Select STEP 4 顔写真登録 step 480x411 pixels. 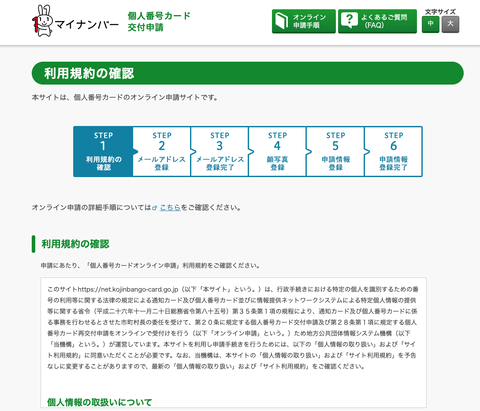(x=277, y=151)
